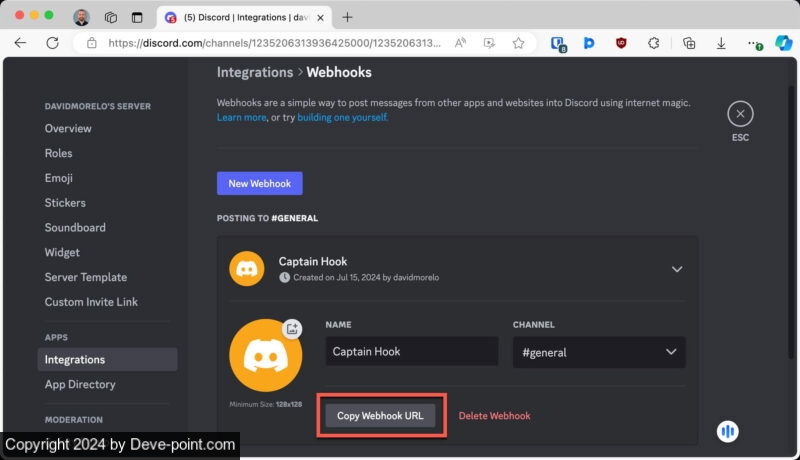Refresh the page with the reload icon
The height and width of the screenshot is (460, 800).
[52, 43]
